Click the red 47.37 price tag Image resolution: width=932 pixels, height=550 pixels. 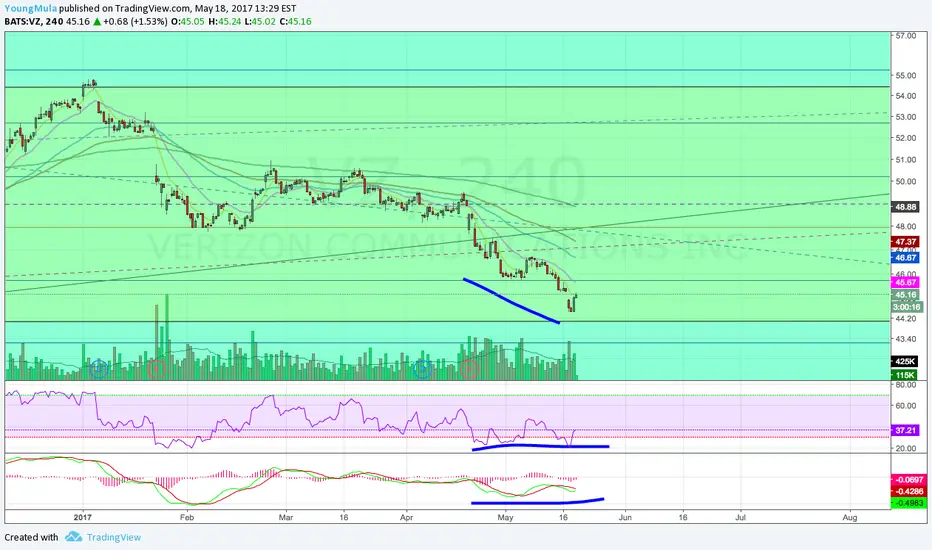tap(905, 242)
